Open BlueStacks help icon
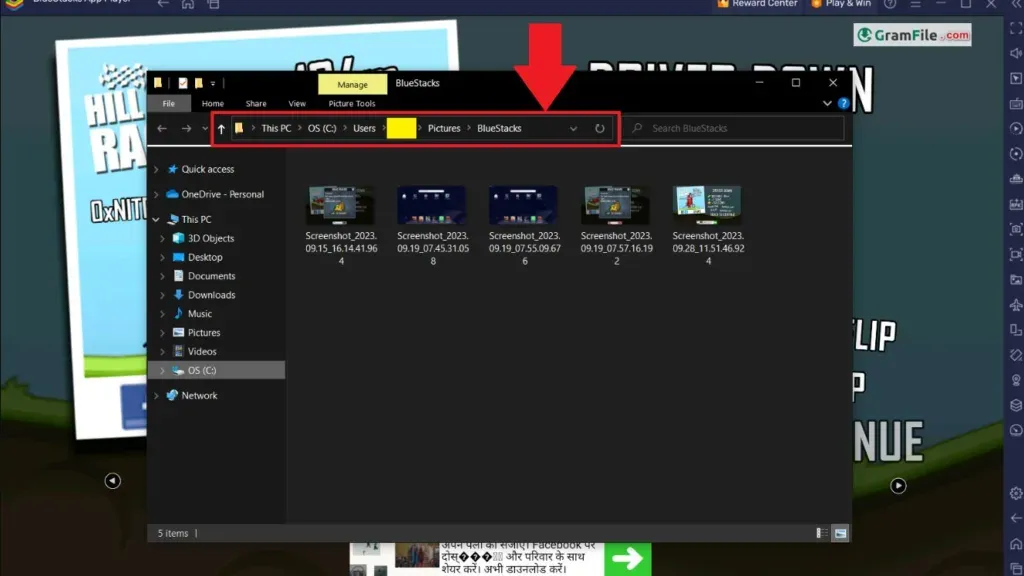 pos(890,4)
